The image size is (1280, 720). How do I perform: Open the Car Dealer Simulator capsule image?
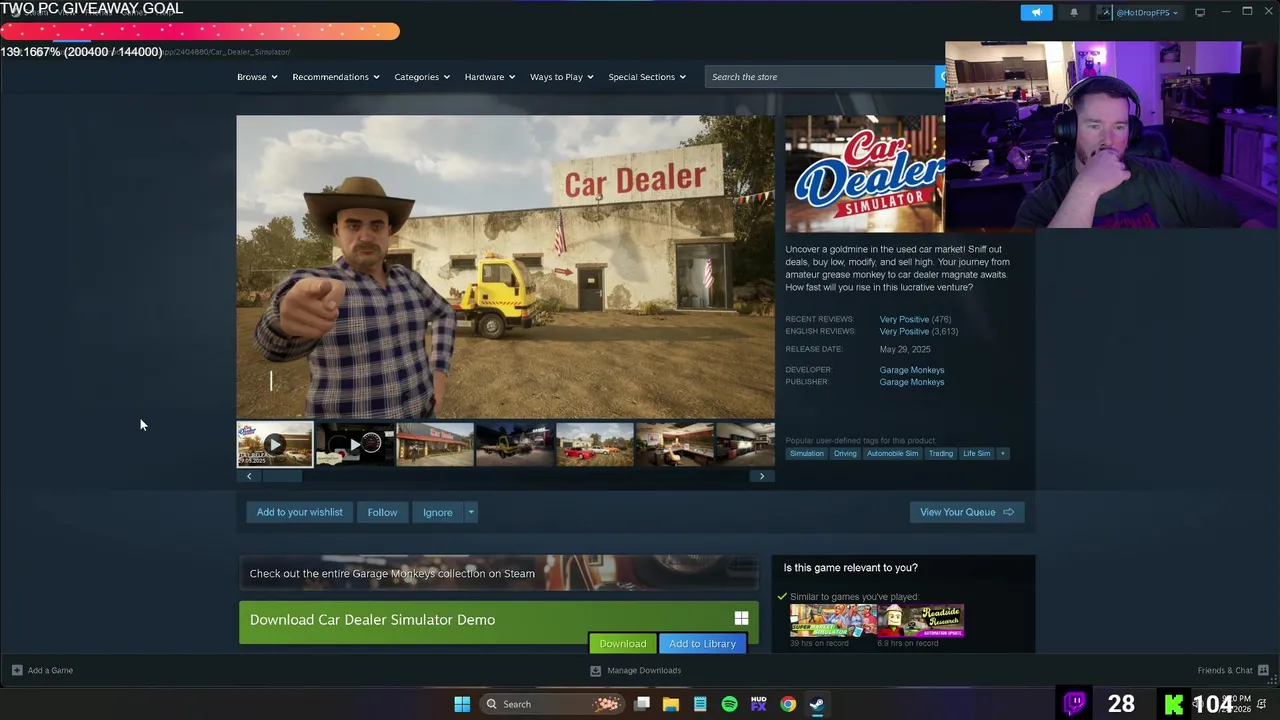[x=865, y=174]
